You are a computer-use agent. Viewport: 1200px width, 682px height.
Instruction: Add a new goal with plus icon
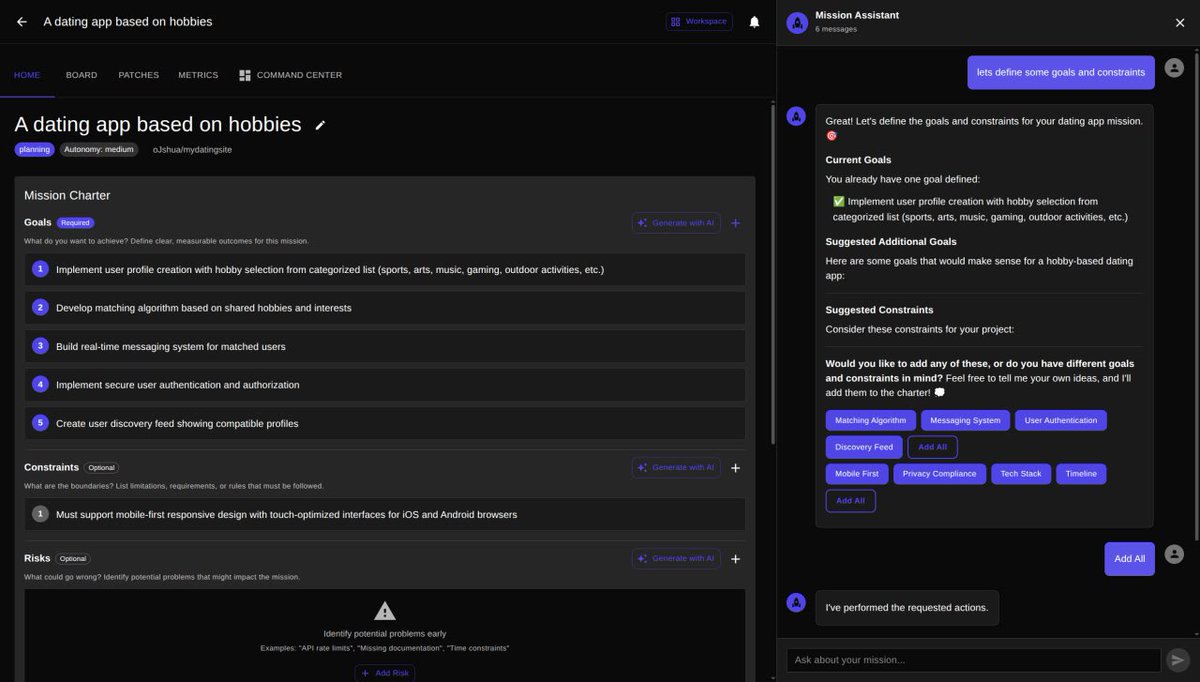[736, 223]
